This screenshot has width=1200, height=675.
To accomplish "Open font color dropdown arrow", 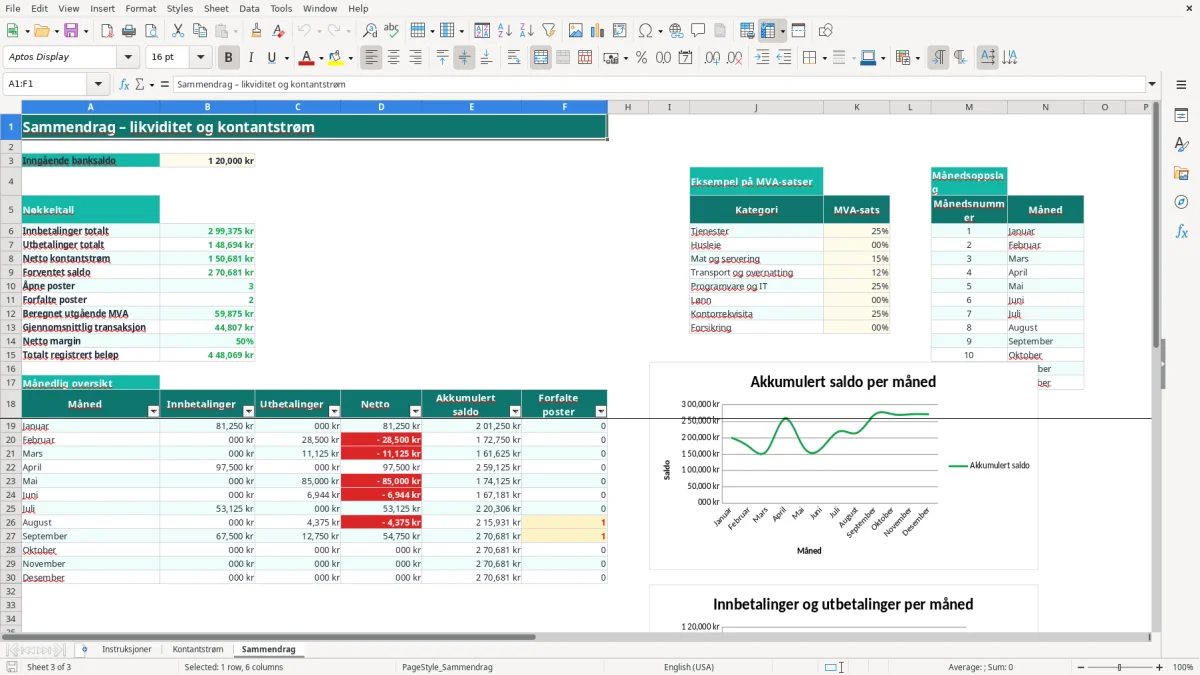I will (x=321, y=58).
